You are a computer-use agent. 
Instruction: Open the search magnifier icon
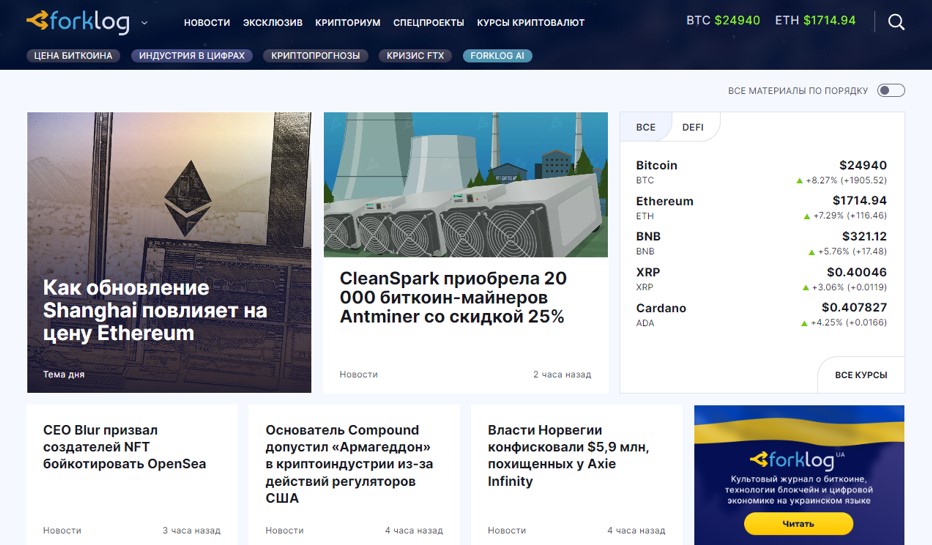click(x=896, y=22)
